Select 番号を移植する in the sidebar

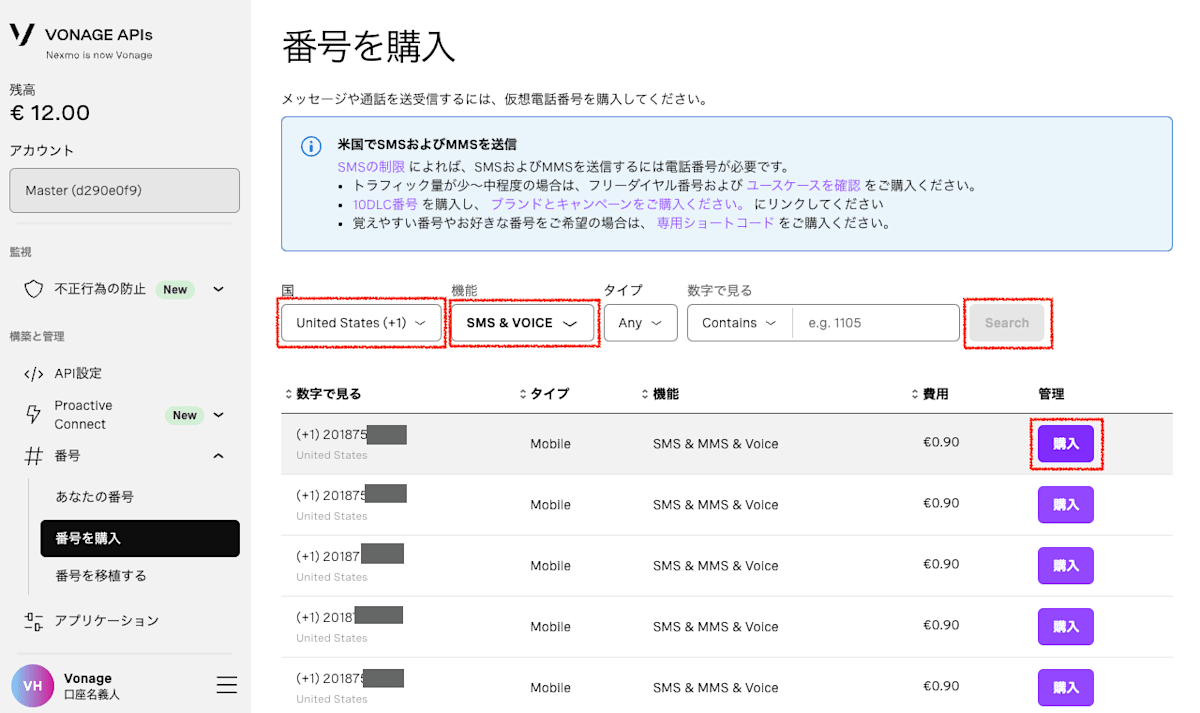tap(101, 575)
